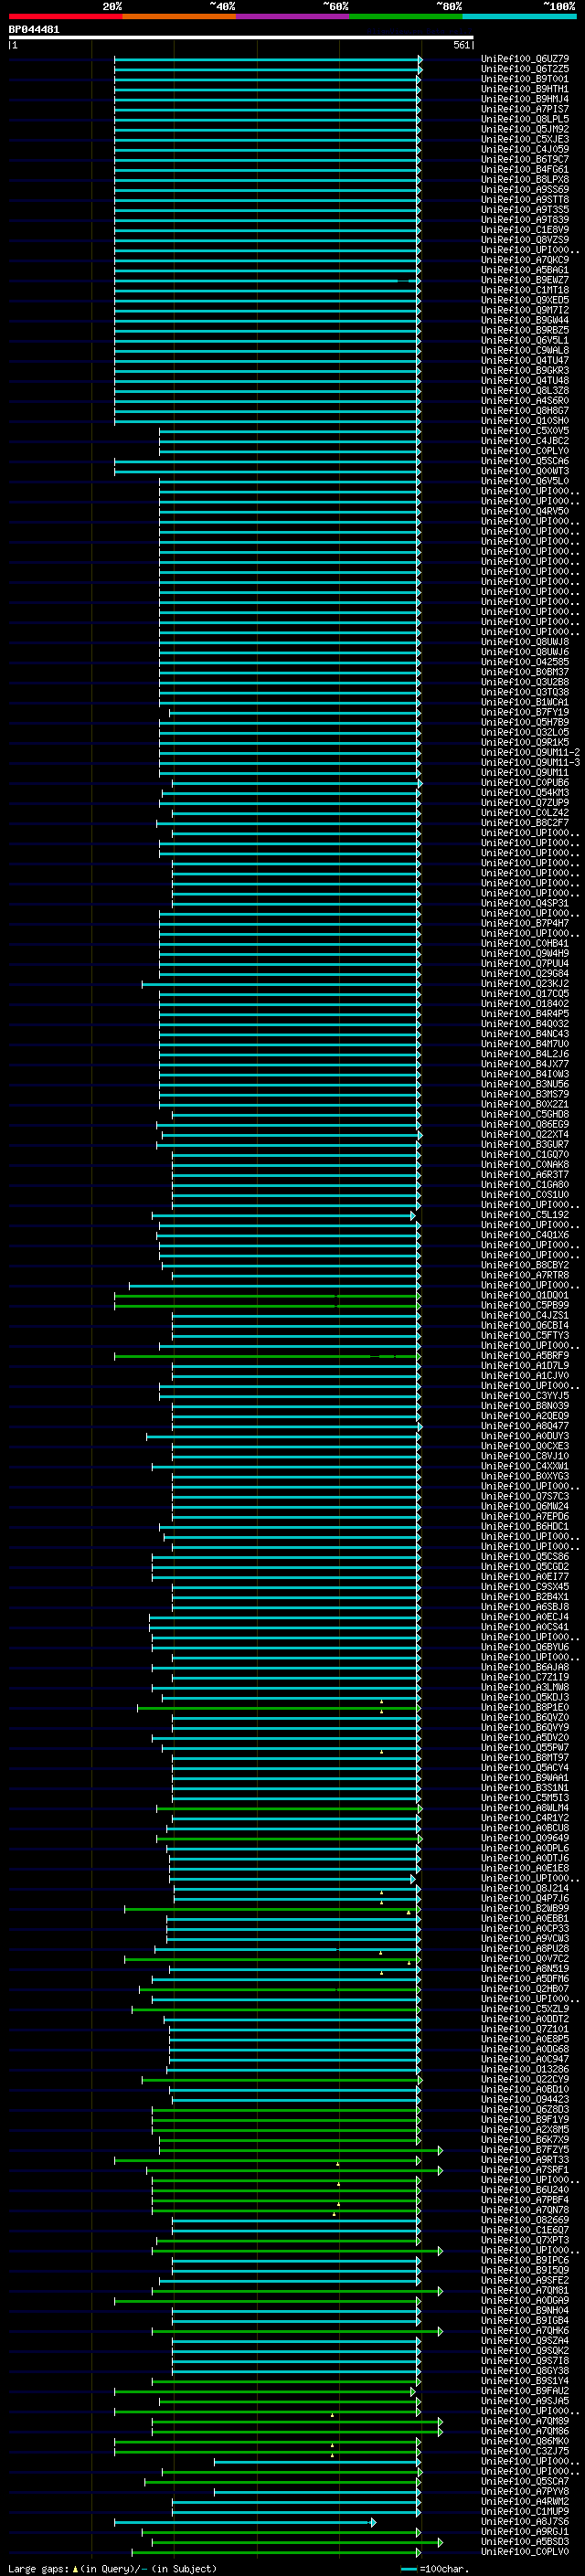Select the BP044481 query label
This screenshot has width=585, height=2576.
click(x=34, y=30)
